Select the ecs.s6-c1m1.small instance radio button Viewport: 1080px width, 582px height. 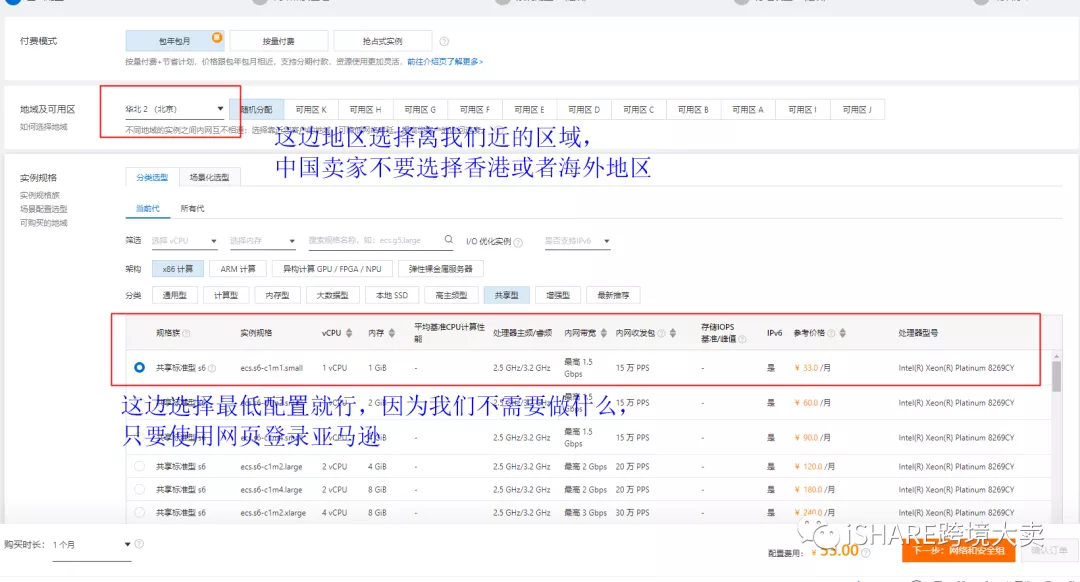pos(140,367)
